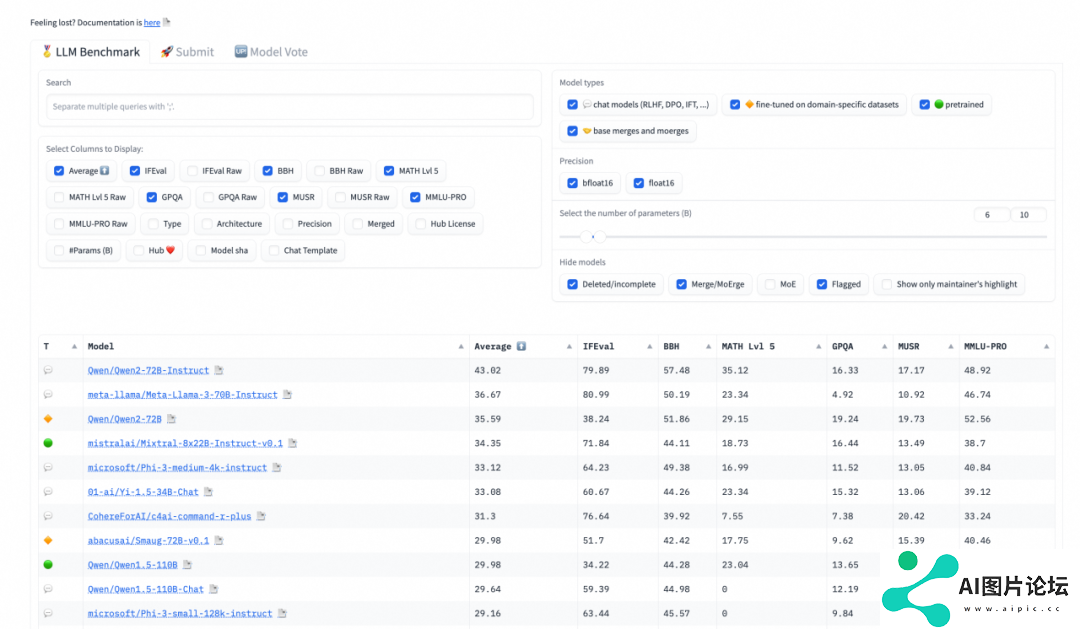The height and width of the screenshot is (629, 1080).
Task: Click orange diamond type icon for Qwen2-72B row
Action: [x=48, y=419]
